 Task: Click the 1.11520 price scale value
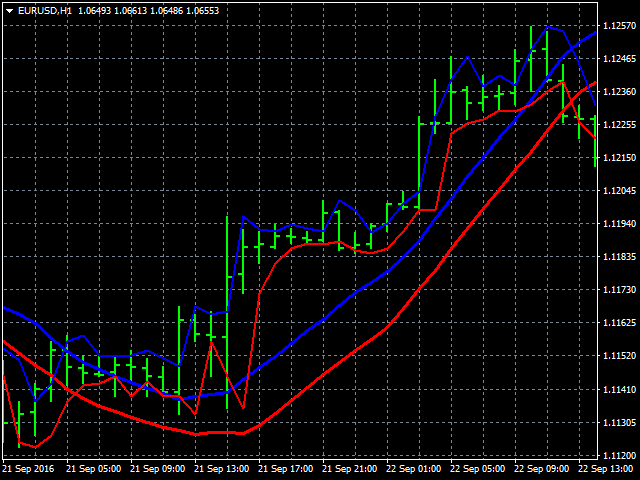pos(619,356)
